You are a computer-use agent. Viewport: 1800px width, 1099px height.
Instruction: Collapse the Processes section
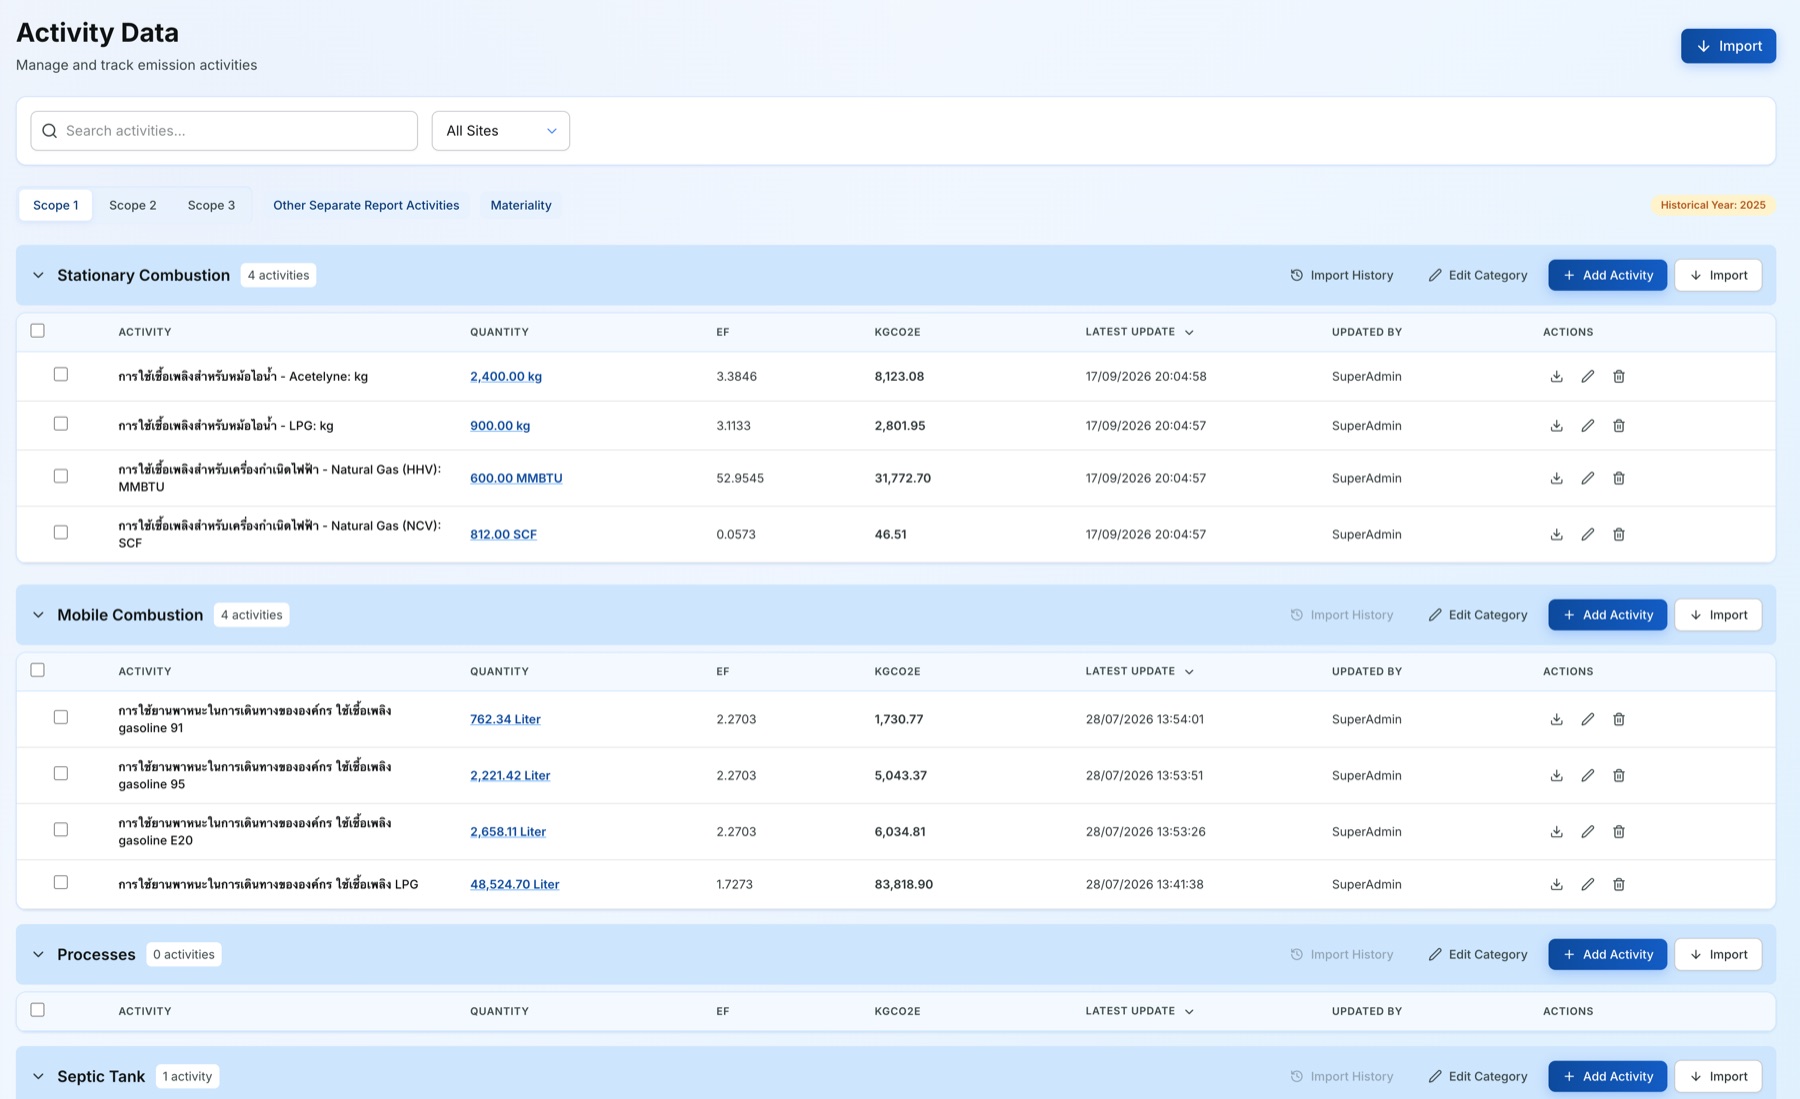tap(38, 955)
